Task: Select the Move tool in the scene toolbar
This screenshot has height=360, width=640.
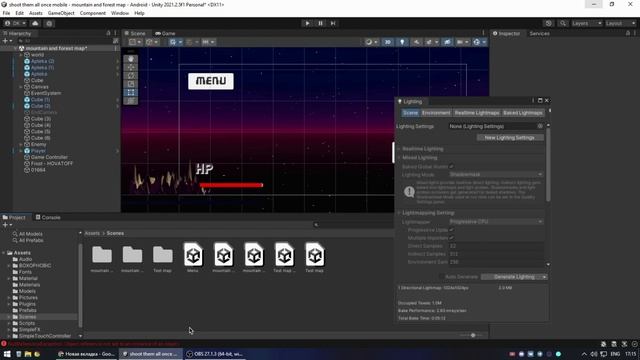Action: [131, 67]
